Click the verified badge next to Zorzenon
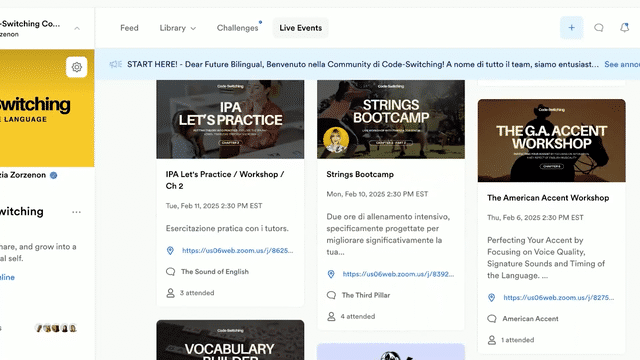 [x=53, y=175]
